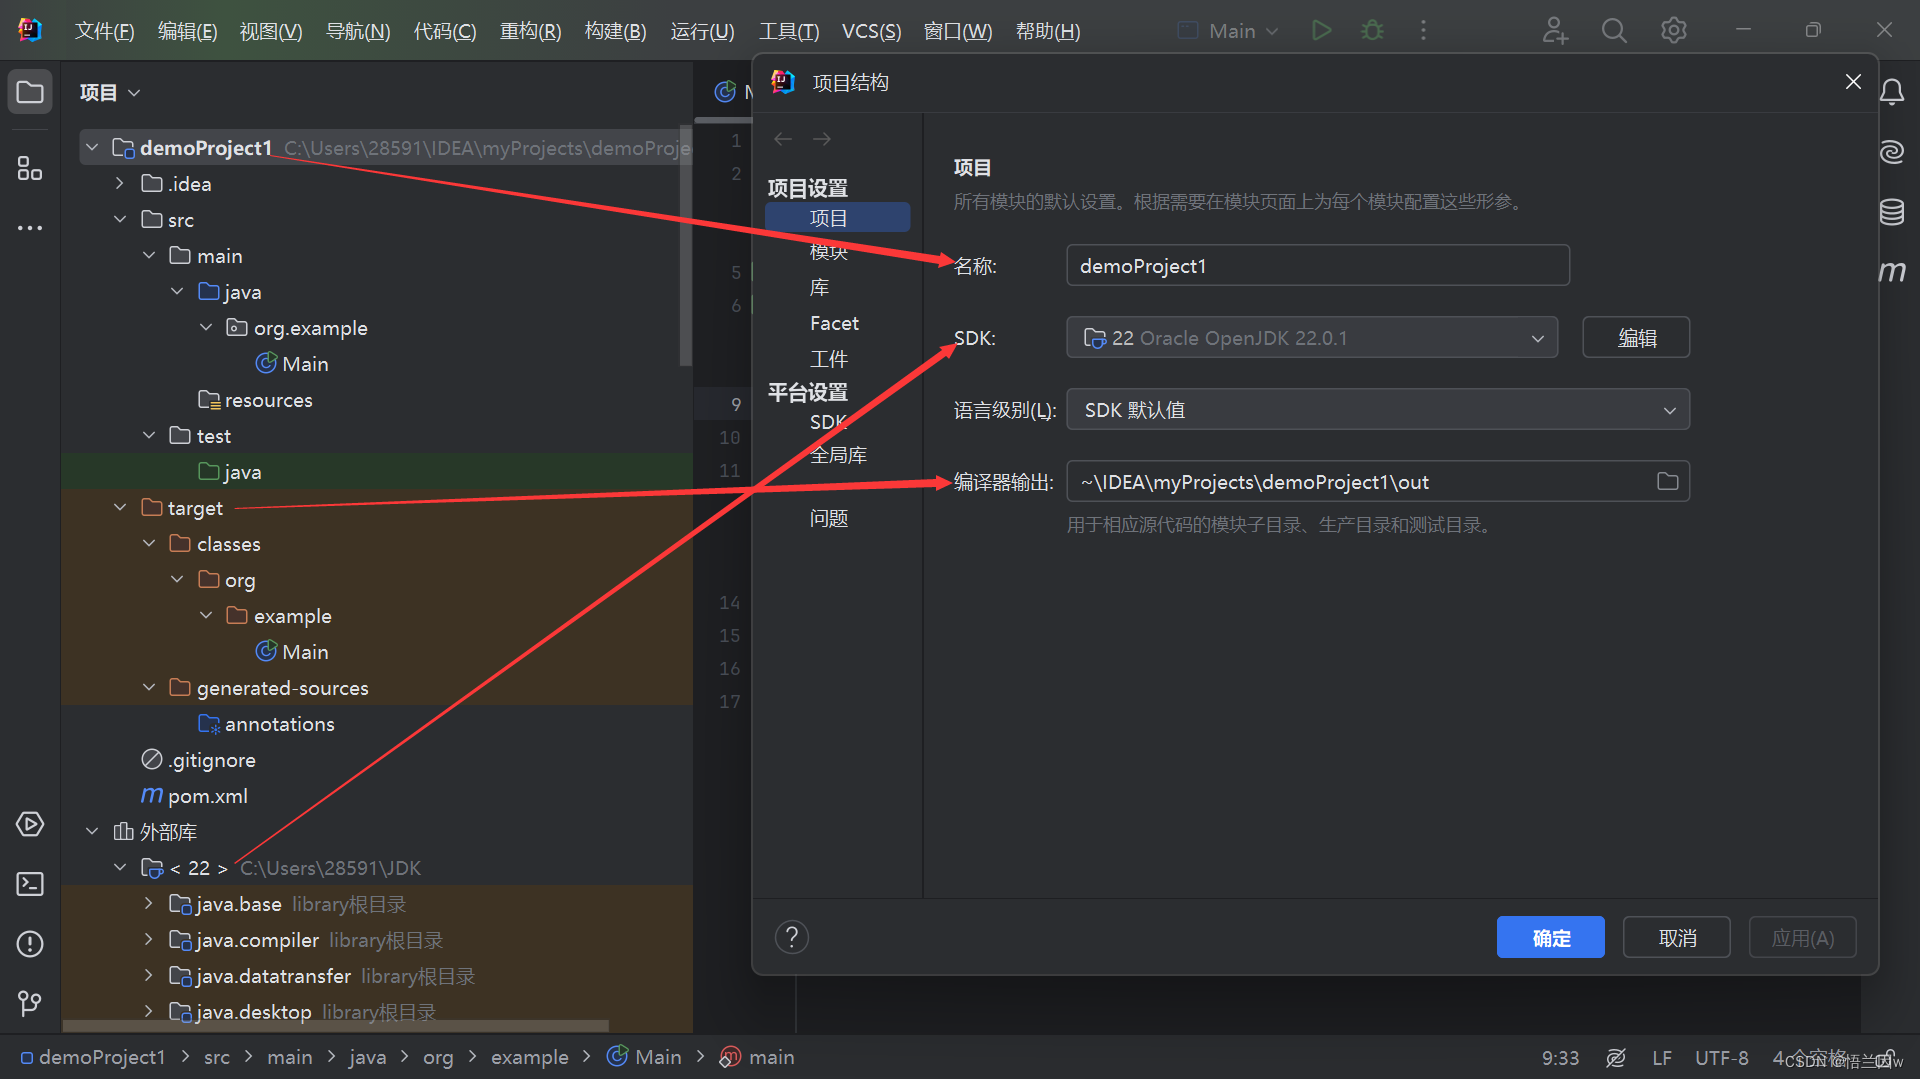Image resolution: width=1920 pixels, height=1080 pixels.
Task: Expand the java.base library node
Action: click(x=149, y=904)
